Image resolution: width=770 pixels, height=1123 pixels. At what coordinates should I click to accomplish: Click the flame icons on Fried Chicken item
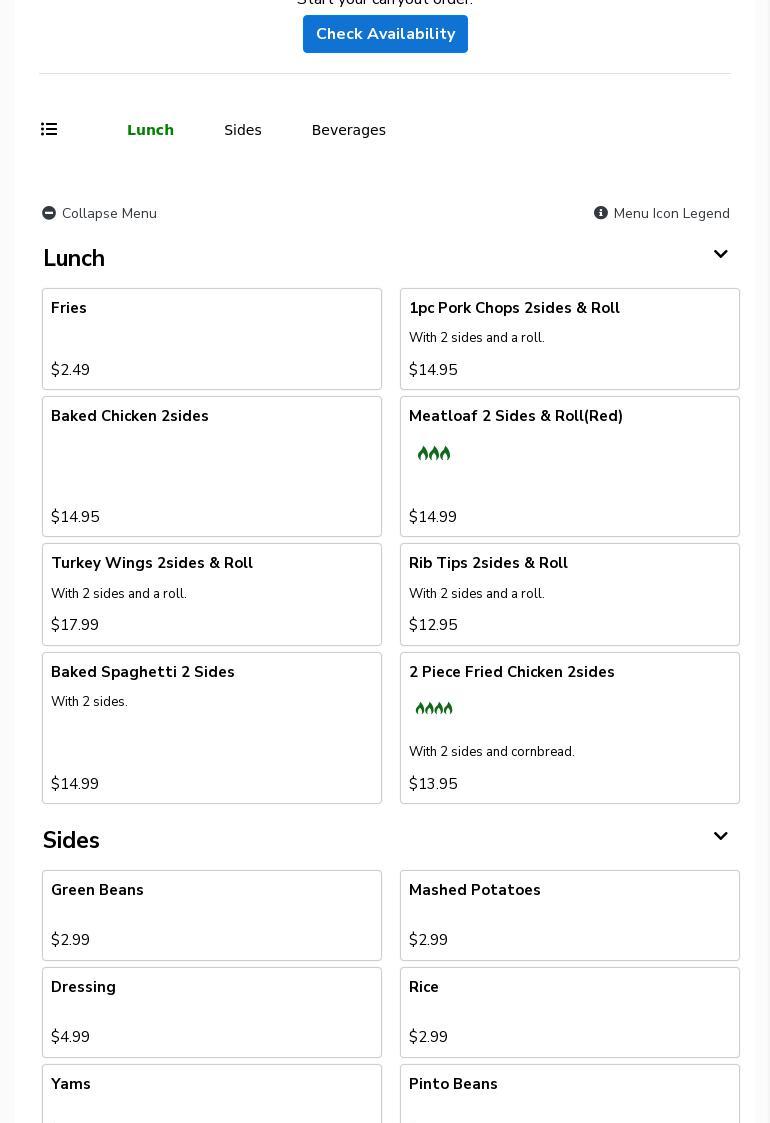click(x=434, y=709)
